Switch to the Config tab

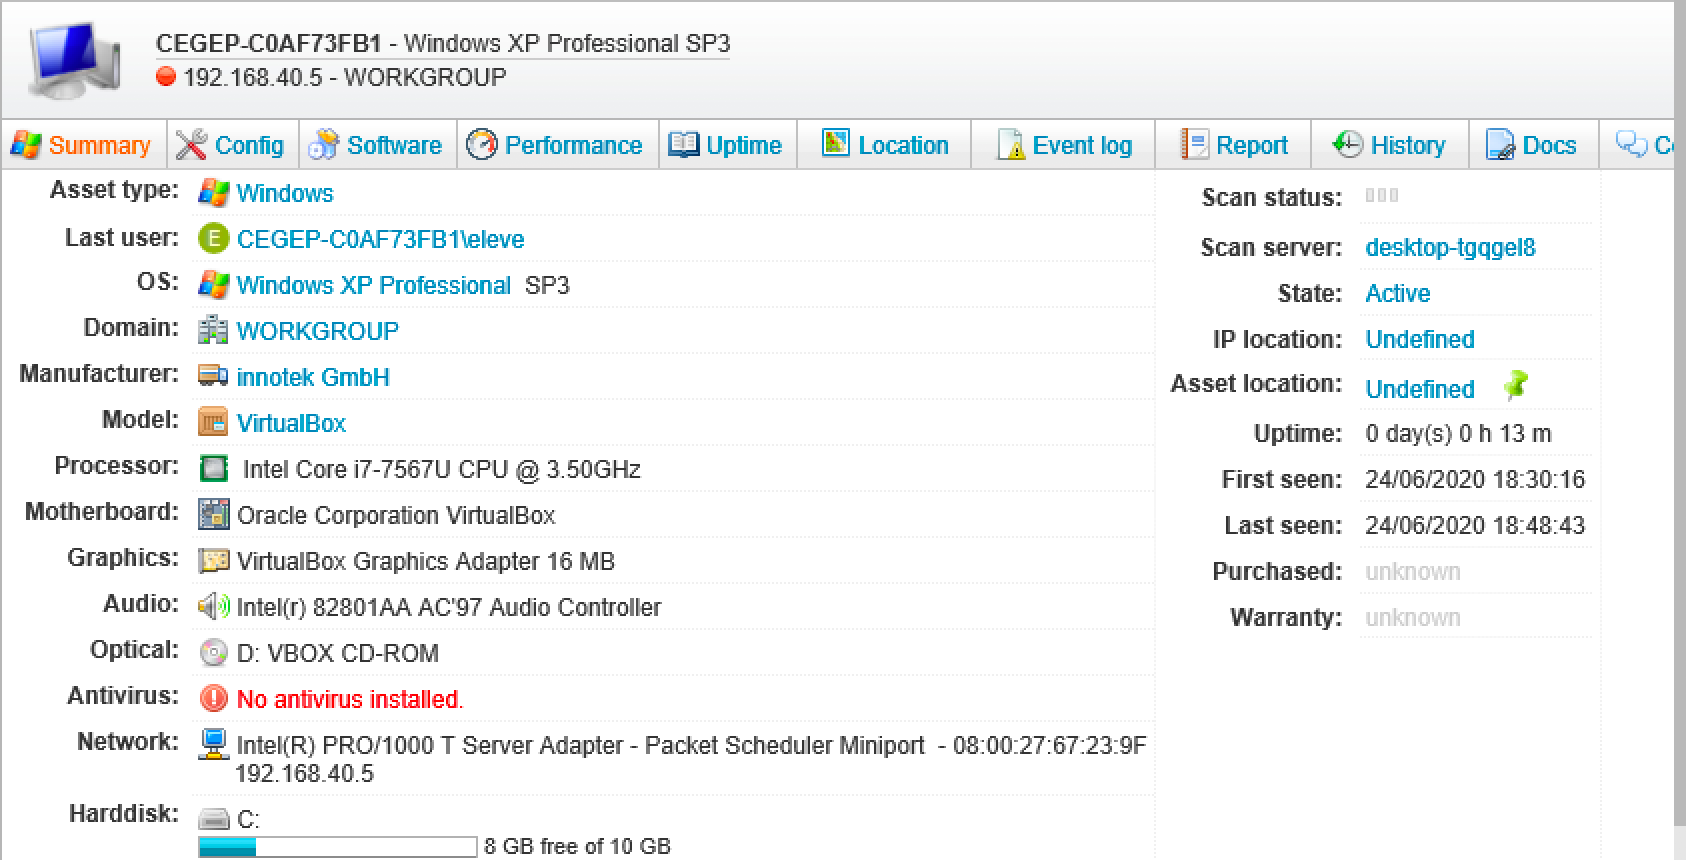pos(231,145)
